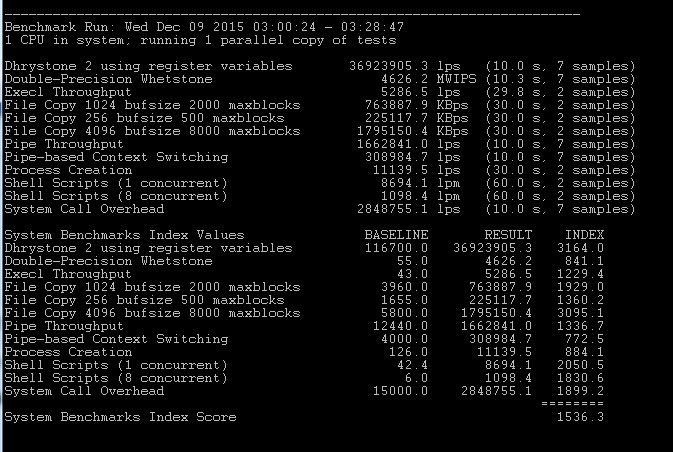
Task: Click Execl Throughput value '5286.5 lps'
Action: tap(421, 92)
